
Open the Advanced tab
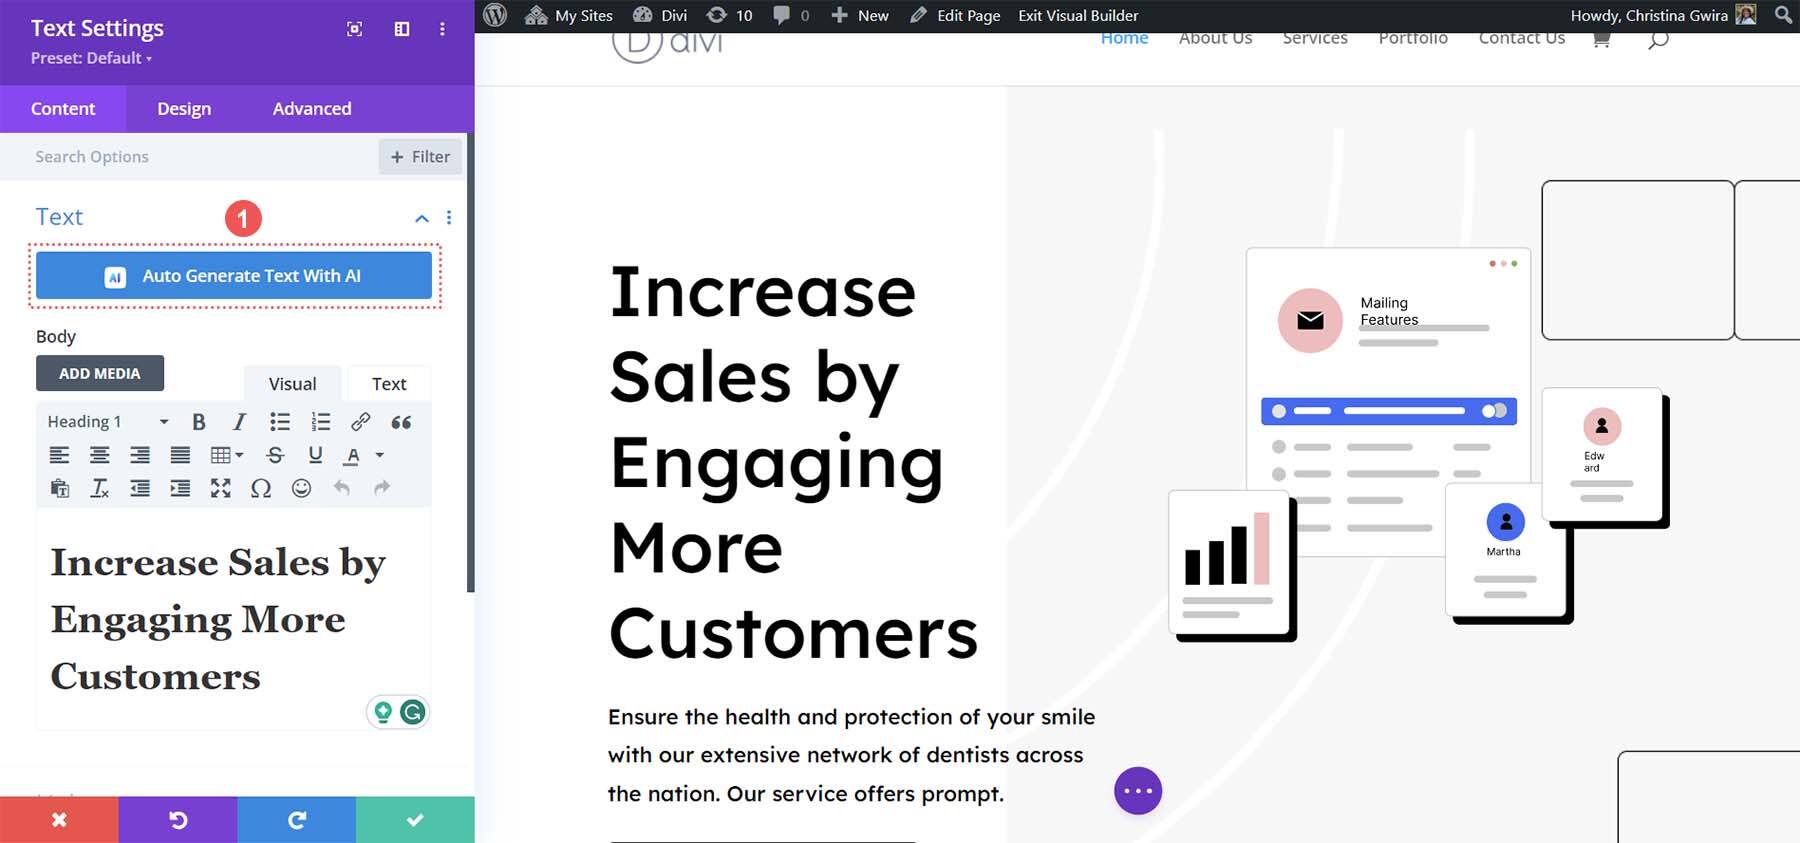(312, 109)
